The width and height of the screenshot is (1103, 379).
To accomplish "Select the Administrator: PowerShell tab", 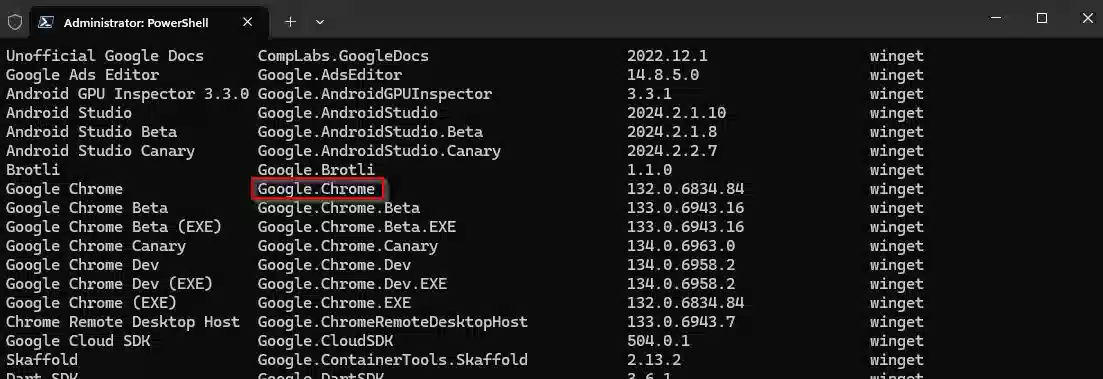I will coord(149,22).
